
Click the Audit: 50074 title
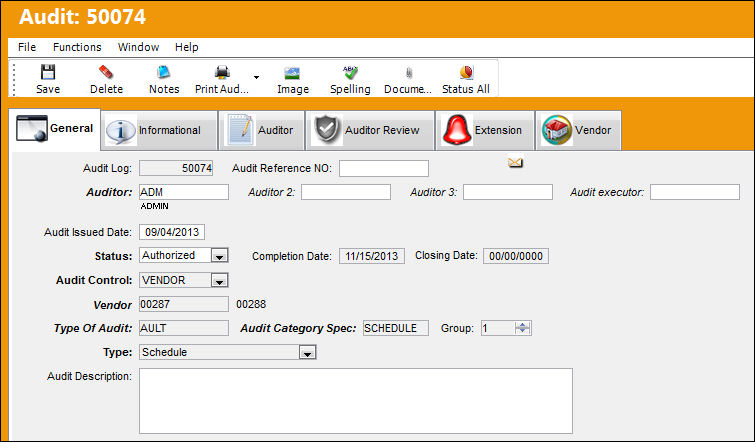(x=82, y=17)
